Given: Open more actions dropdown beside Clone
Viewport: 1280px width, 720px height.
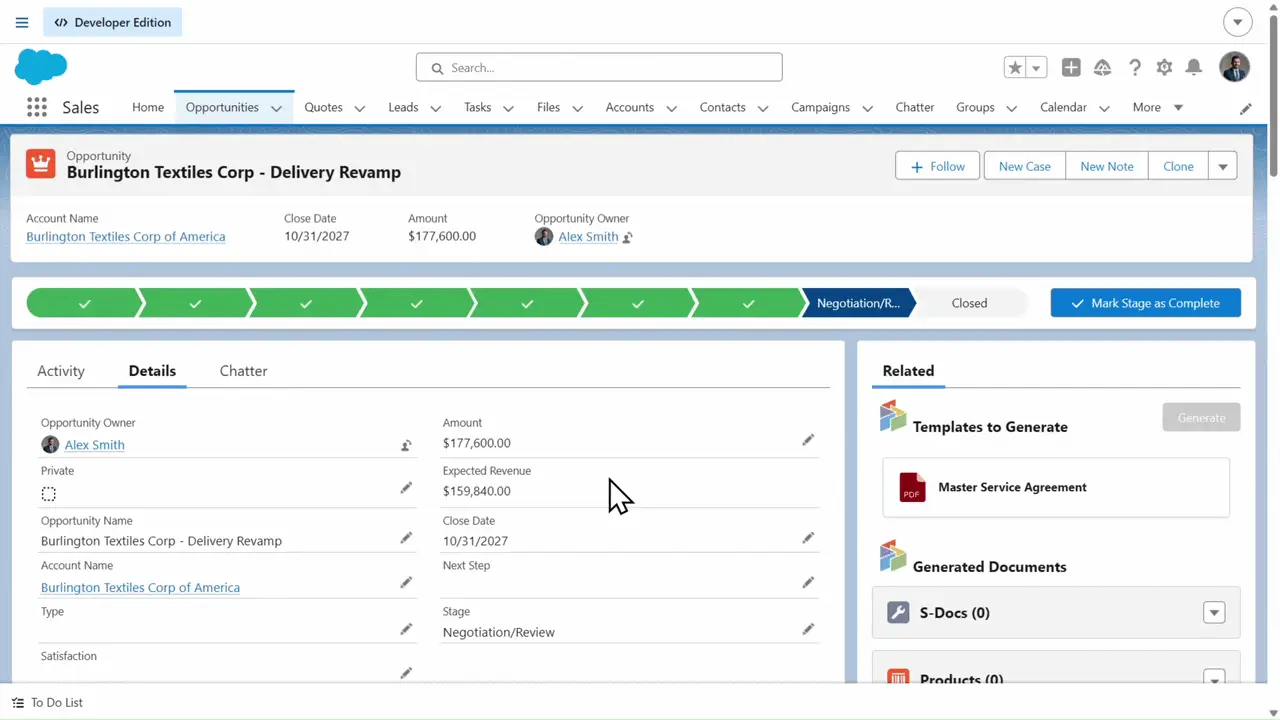Looking at the screenshot, I should click(1223, 167).
